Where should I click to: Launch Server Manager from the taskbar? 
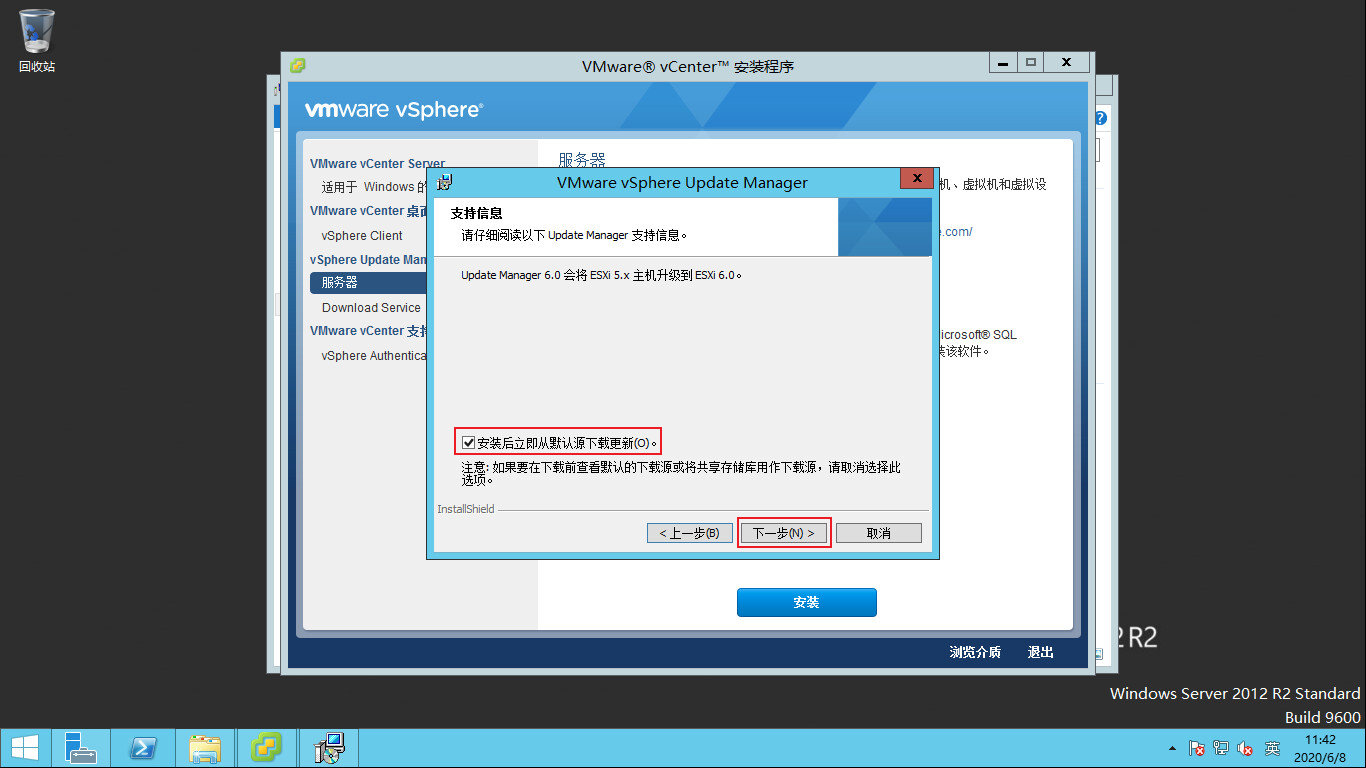(80, 747)
